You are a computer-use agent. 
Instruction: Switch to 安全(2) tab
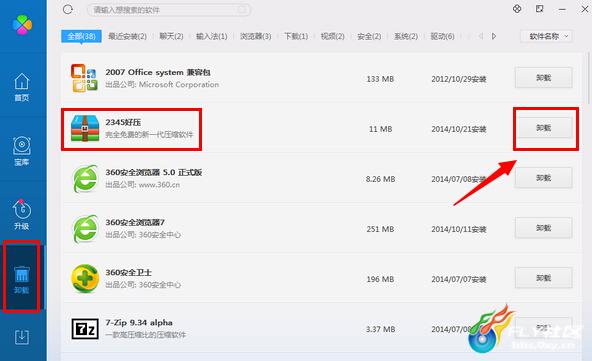tap(369, 36)
